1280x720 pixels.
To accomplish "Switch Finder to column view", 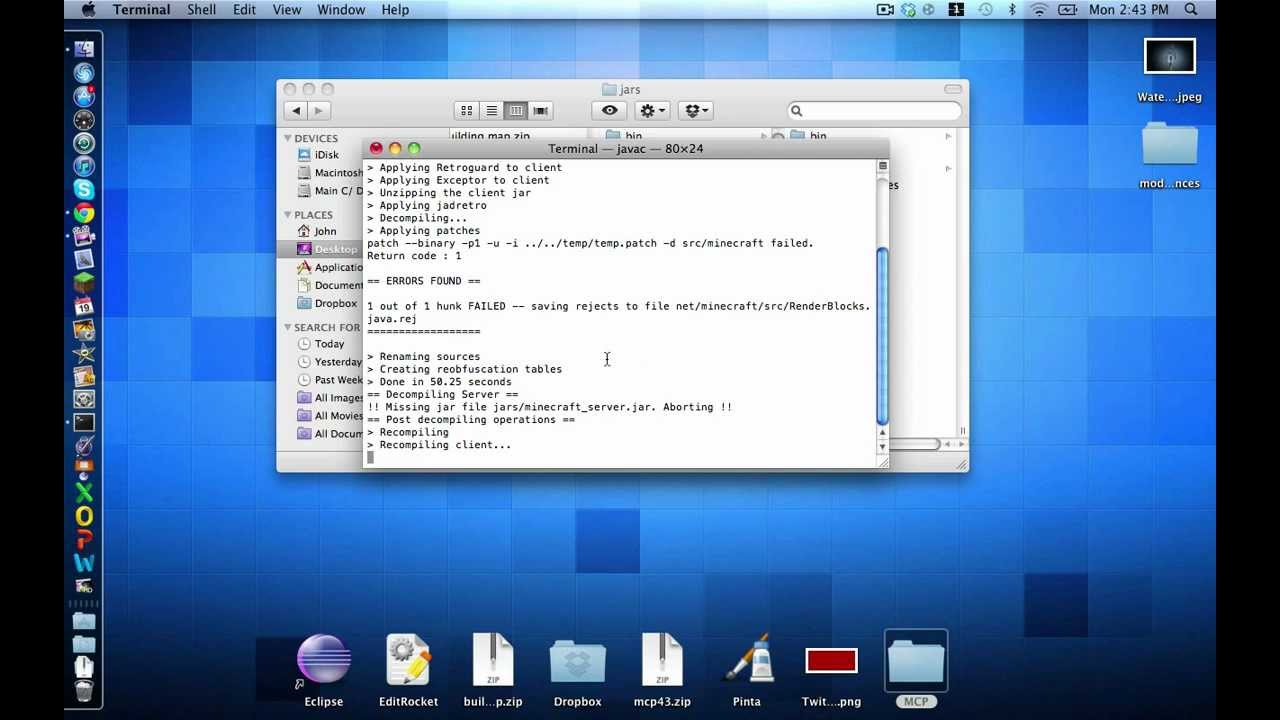I will (x=515, y=111).
